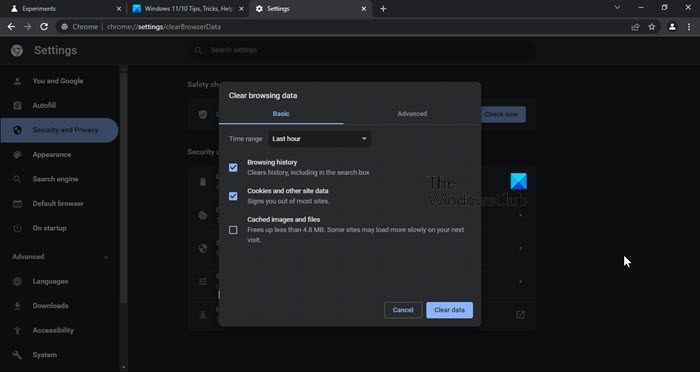The width and height of the screenshot is (700, 373).
Task: Click the sidebar scrollbar down arrow
Action: [x=124, y=367]
